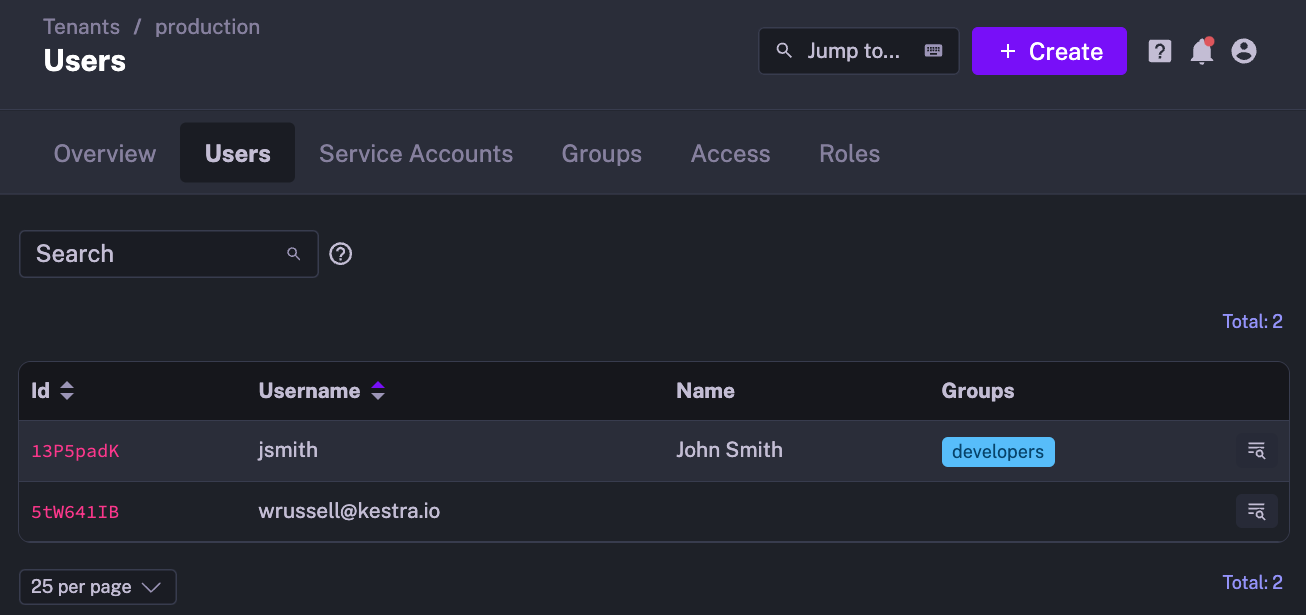Click the developers group tag

click(x=998, y=452)
